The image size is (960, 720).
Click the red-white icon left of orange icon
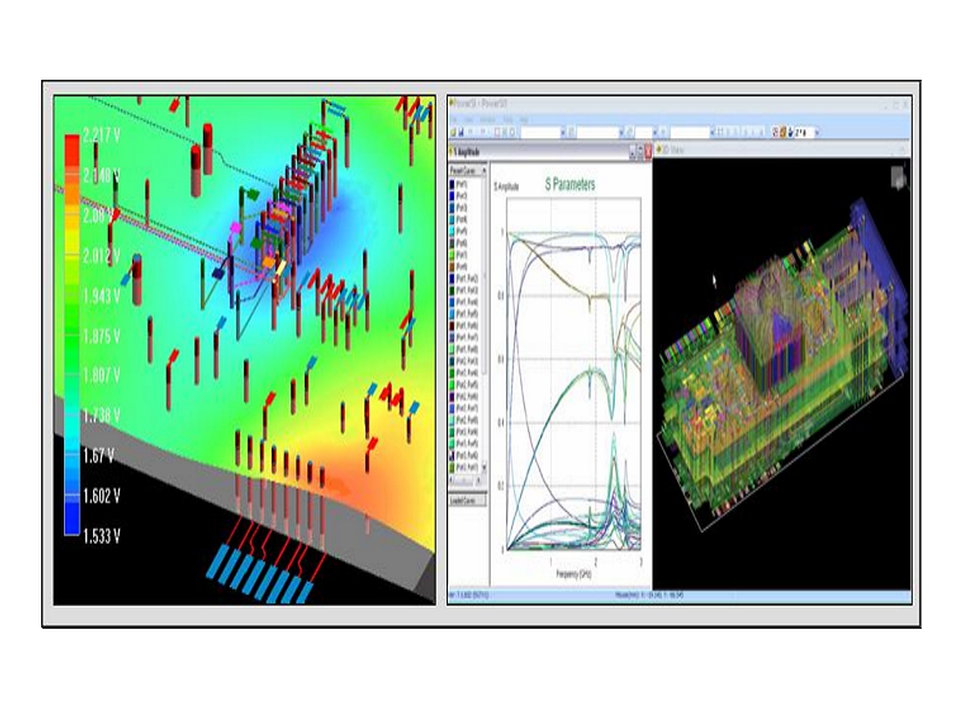point(775,132)
